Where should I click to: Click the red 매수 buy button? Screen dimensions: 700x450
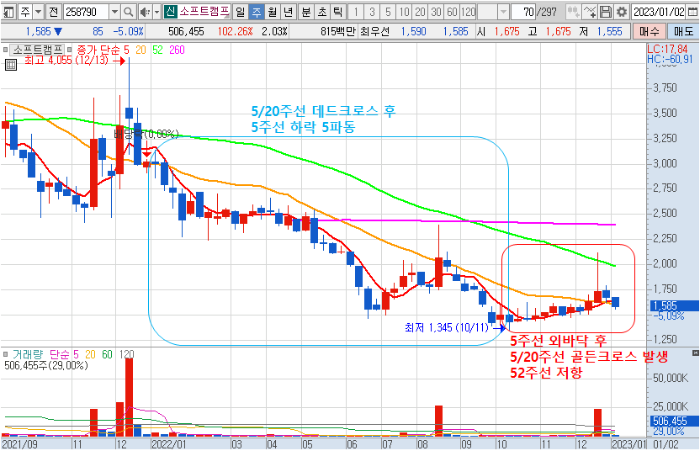click(649, 31)
